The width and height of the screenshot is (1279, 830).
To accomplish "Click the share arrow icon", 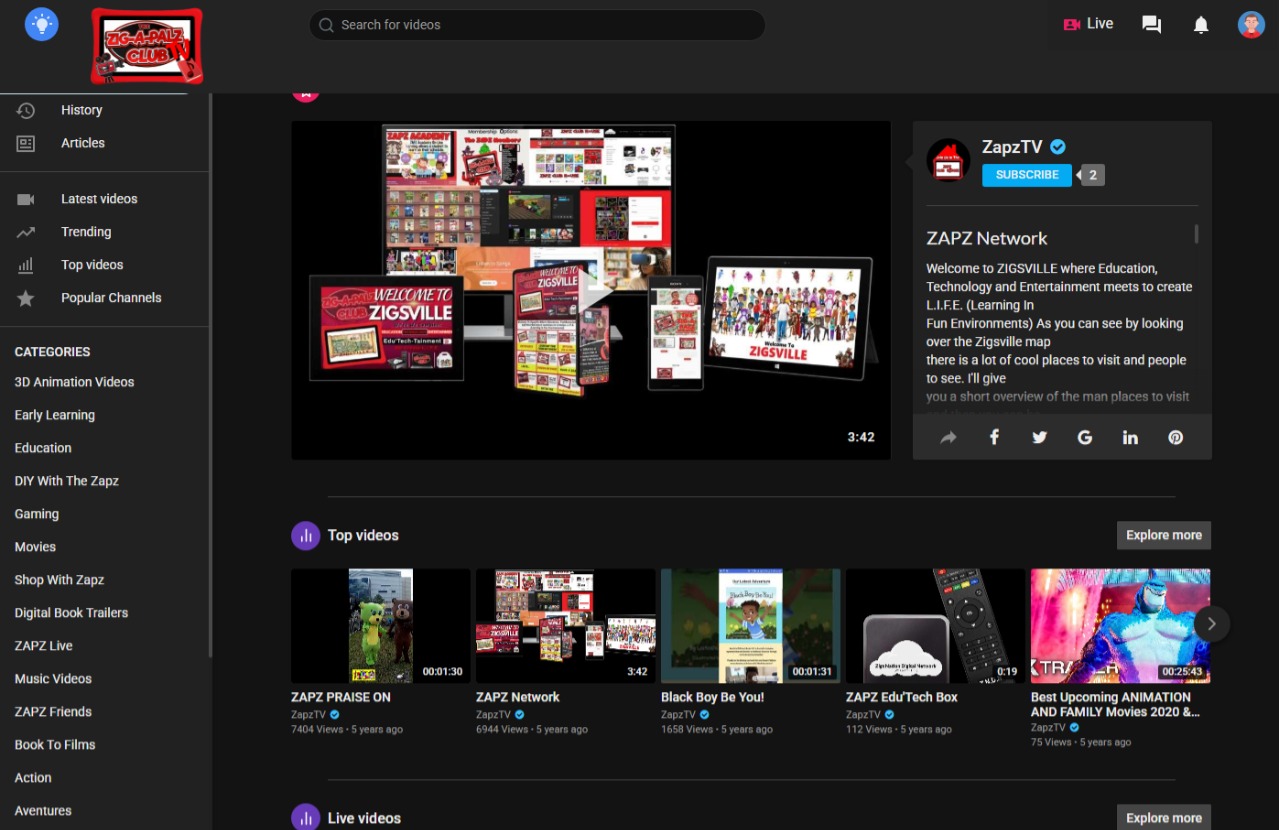I will (x=948, y=437).
